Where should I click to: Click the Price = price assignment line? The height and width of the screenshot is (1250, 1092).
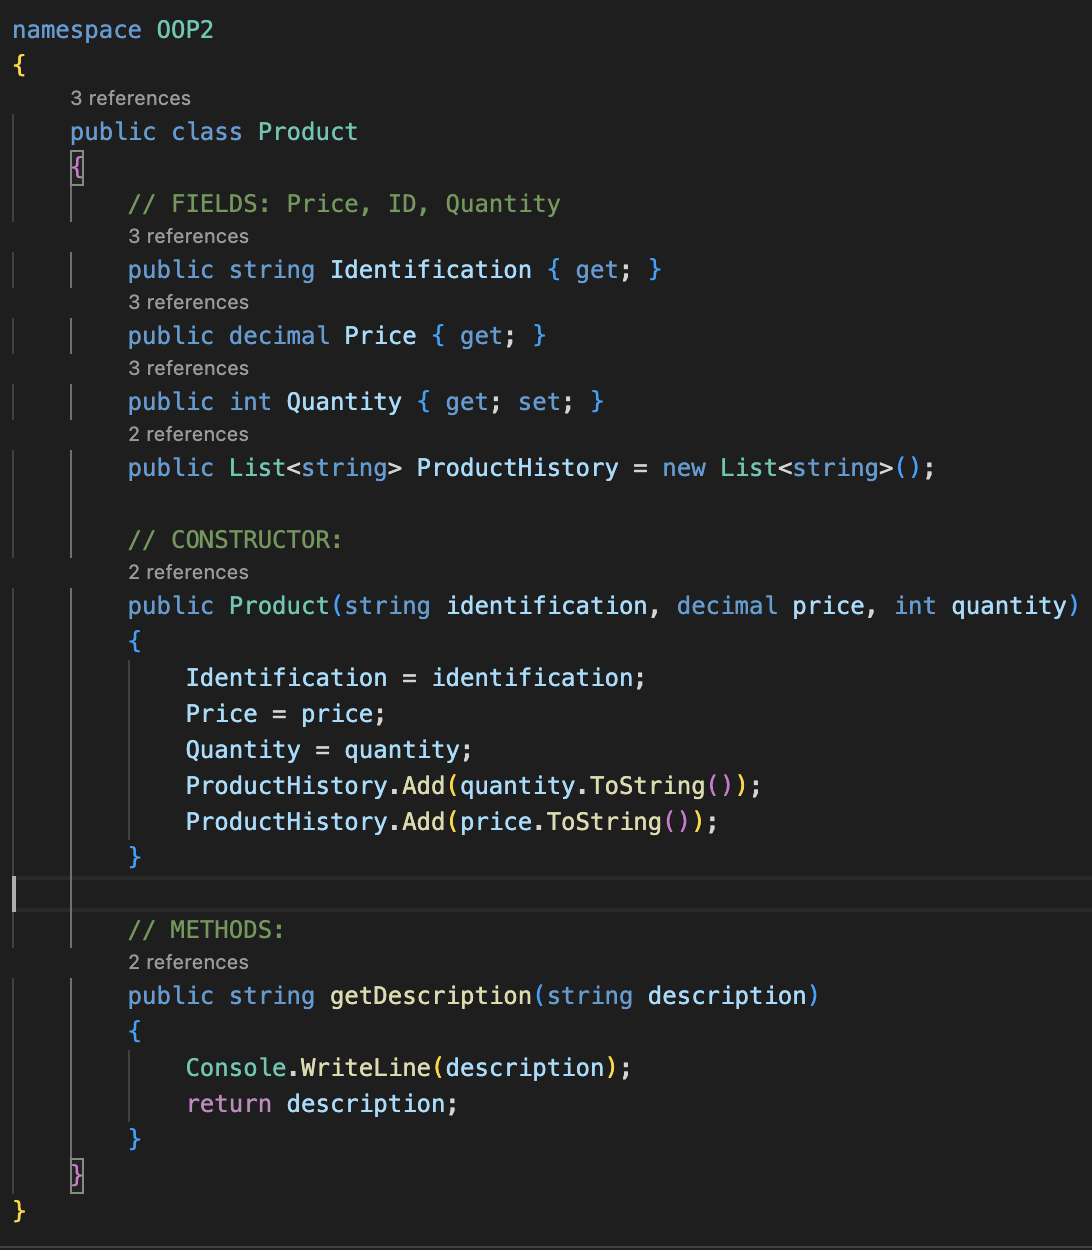pos(284,713)
